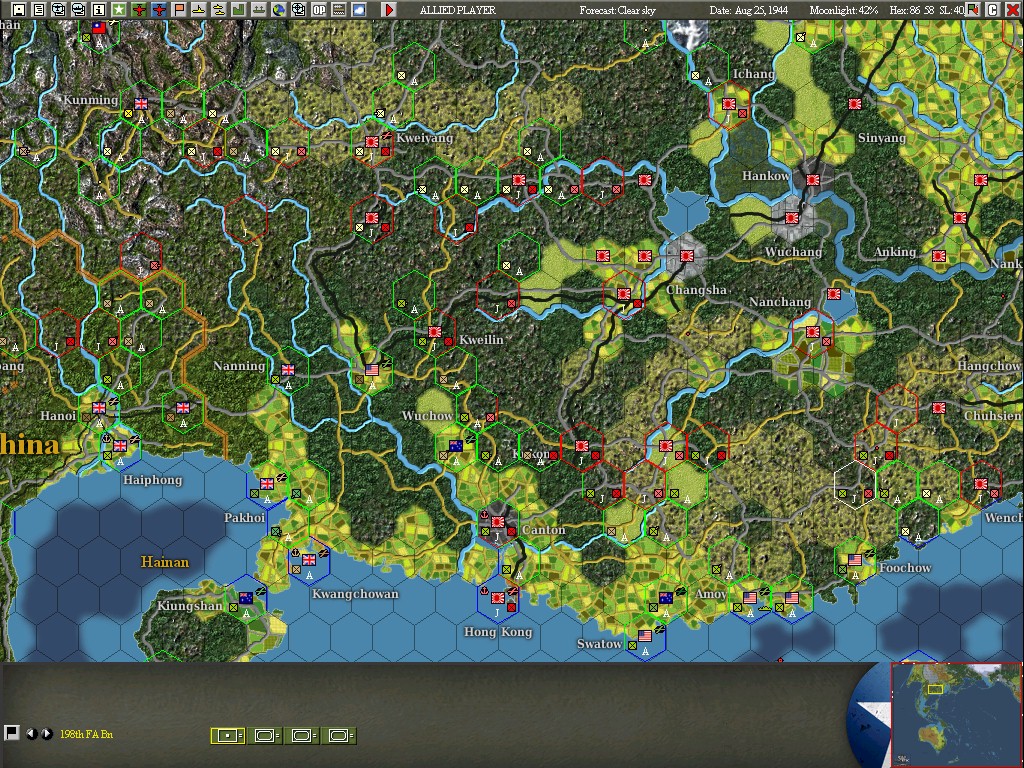Select the Australian unit west of Amoy

pos(666,598)
